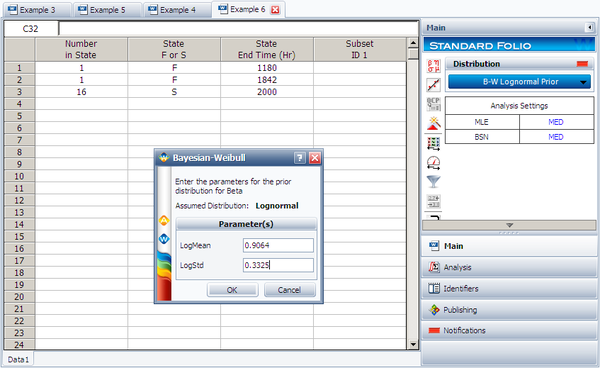Select the cell containing 16
The height and width of the screenshot is (368, 600).
pos(81,92)
